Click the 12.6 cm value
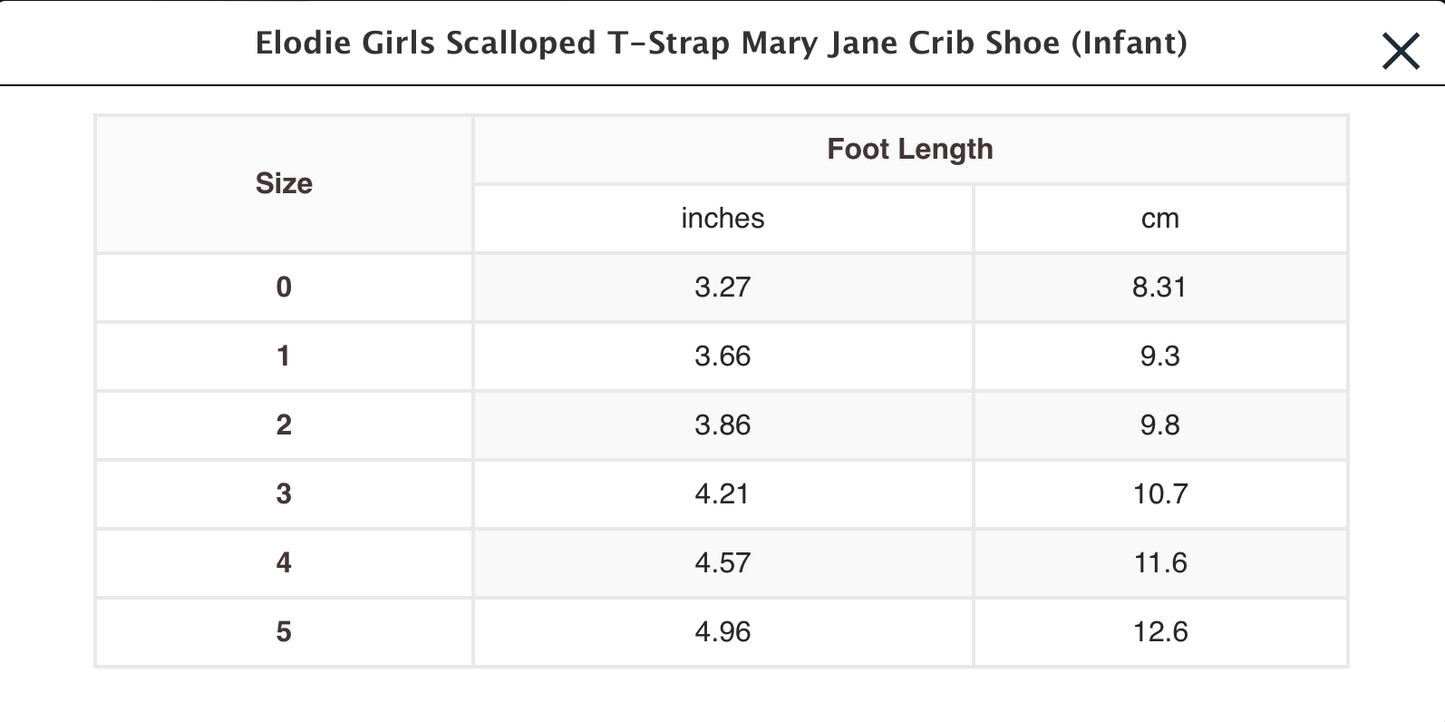 point(1160,632)
